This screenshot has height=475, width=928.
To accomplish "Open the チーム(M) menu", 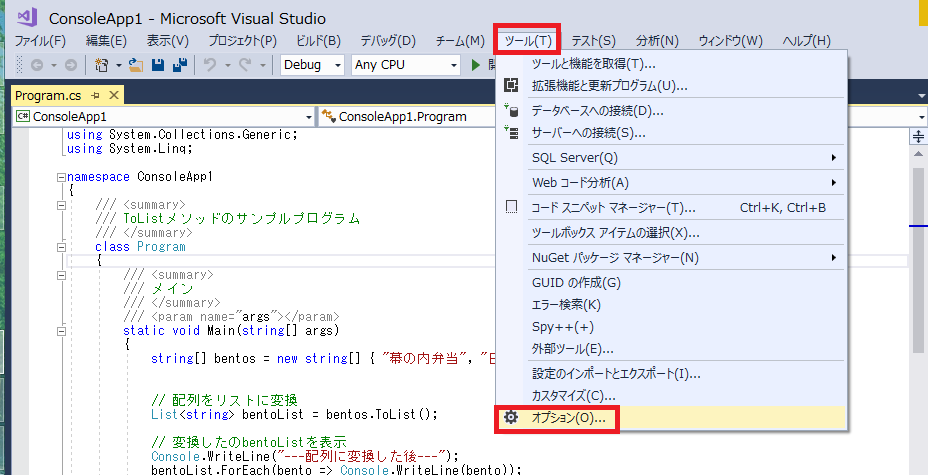I will 460,41.
